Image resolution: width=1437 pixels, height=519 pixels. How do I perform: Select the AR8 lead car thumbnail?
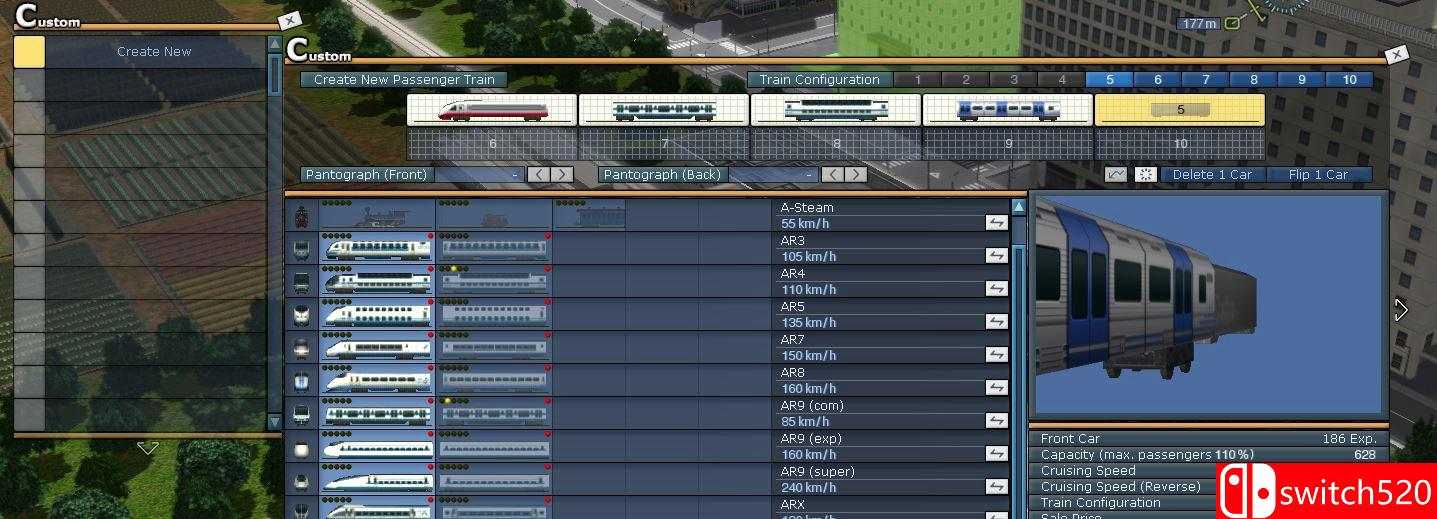click(x=377, y=381)
